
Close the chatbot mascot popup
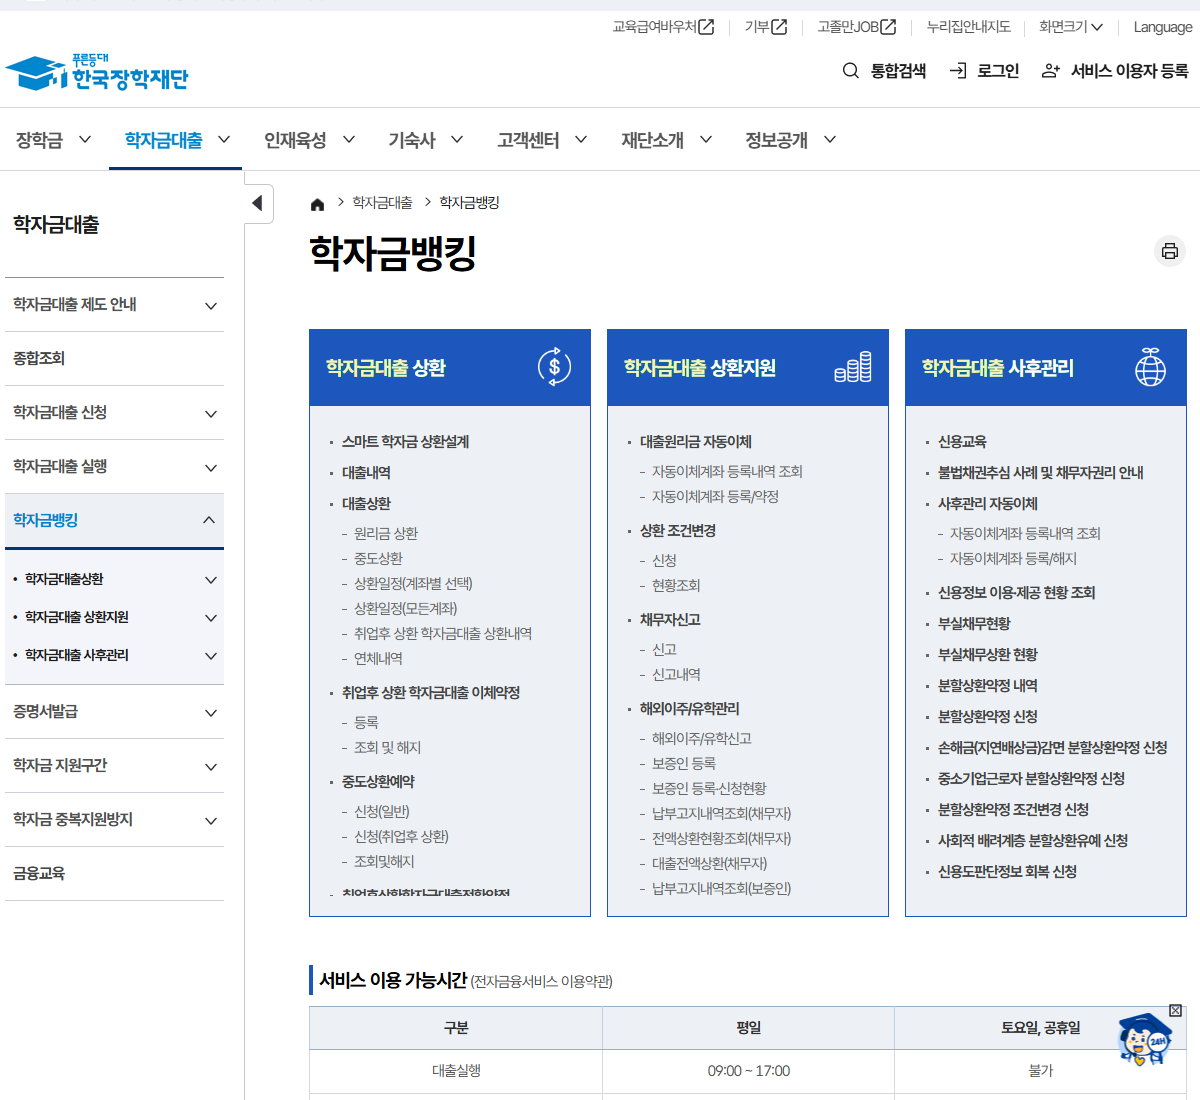point(1176,1010)
